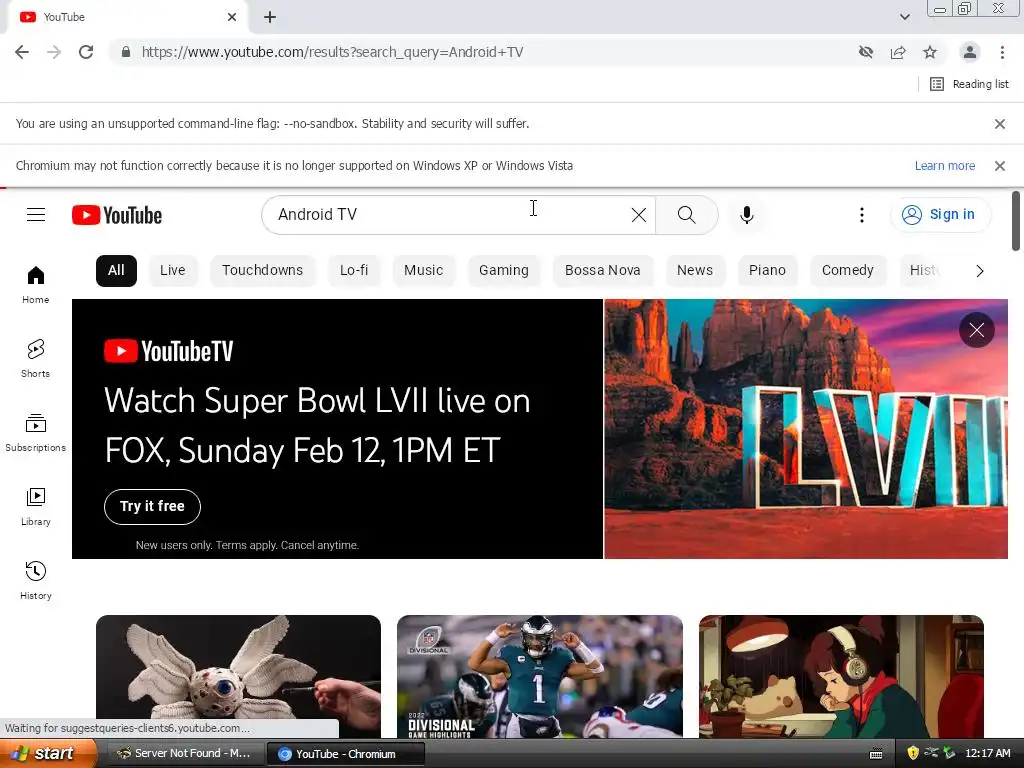The width and height of the screenshot is (1024, 768).
Task: Open Chromium three-dot menu
Action: (1002, 52)
